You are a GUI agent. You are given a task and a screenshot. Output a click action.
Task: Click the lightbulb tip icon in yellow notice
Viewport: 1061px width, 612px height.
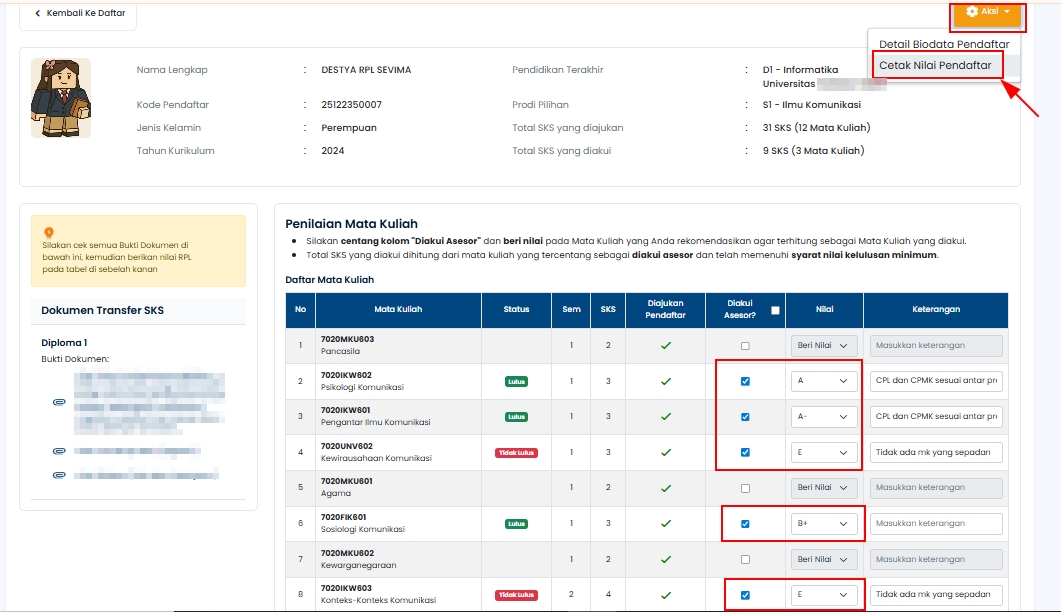(49, 232)
